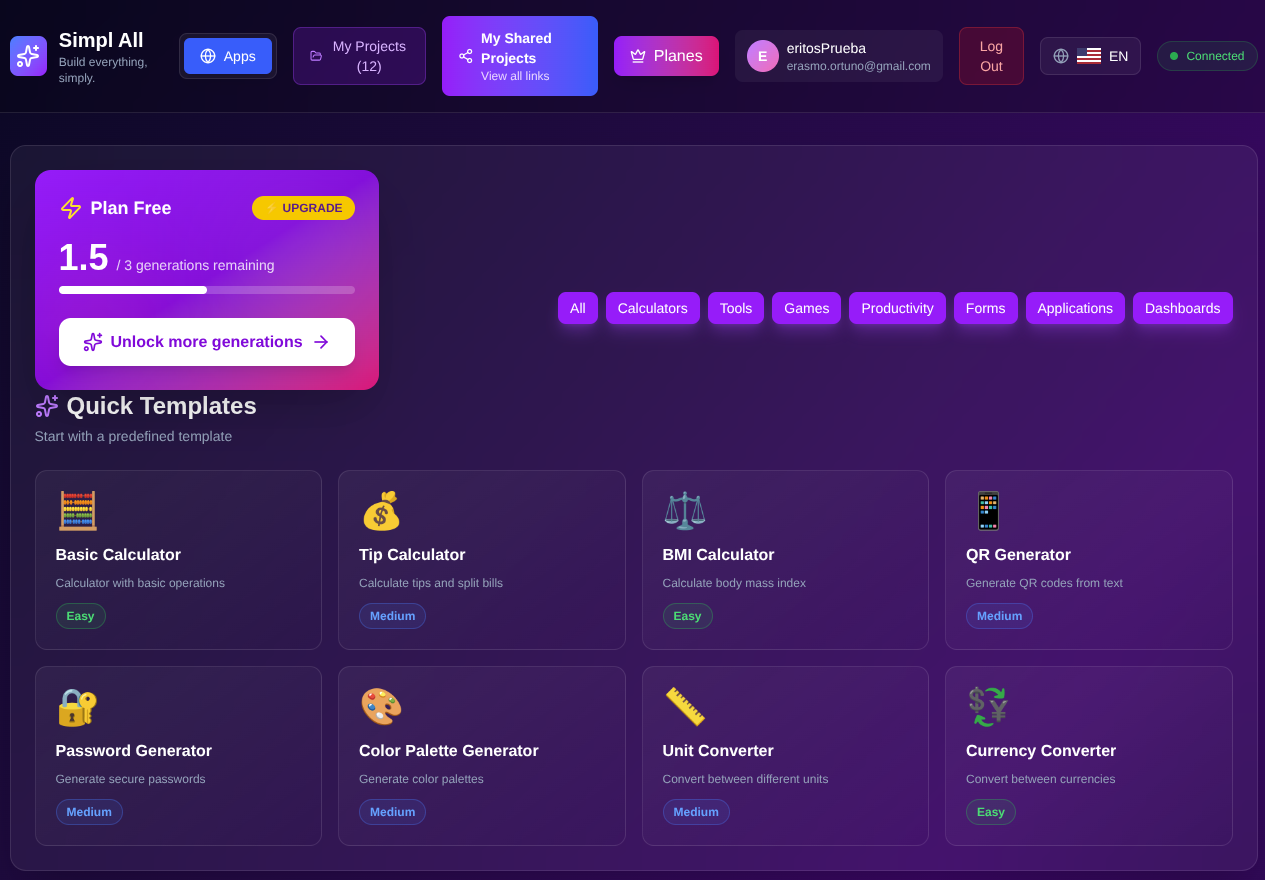Select the Calculators filter

(x=652, y=308)
